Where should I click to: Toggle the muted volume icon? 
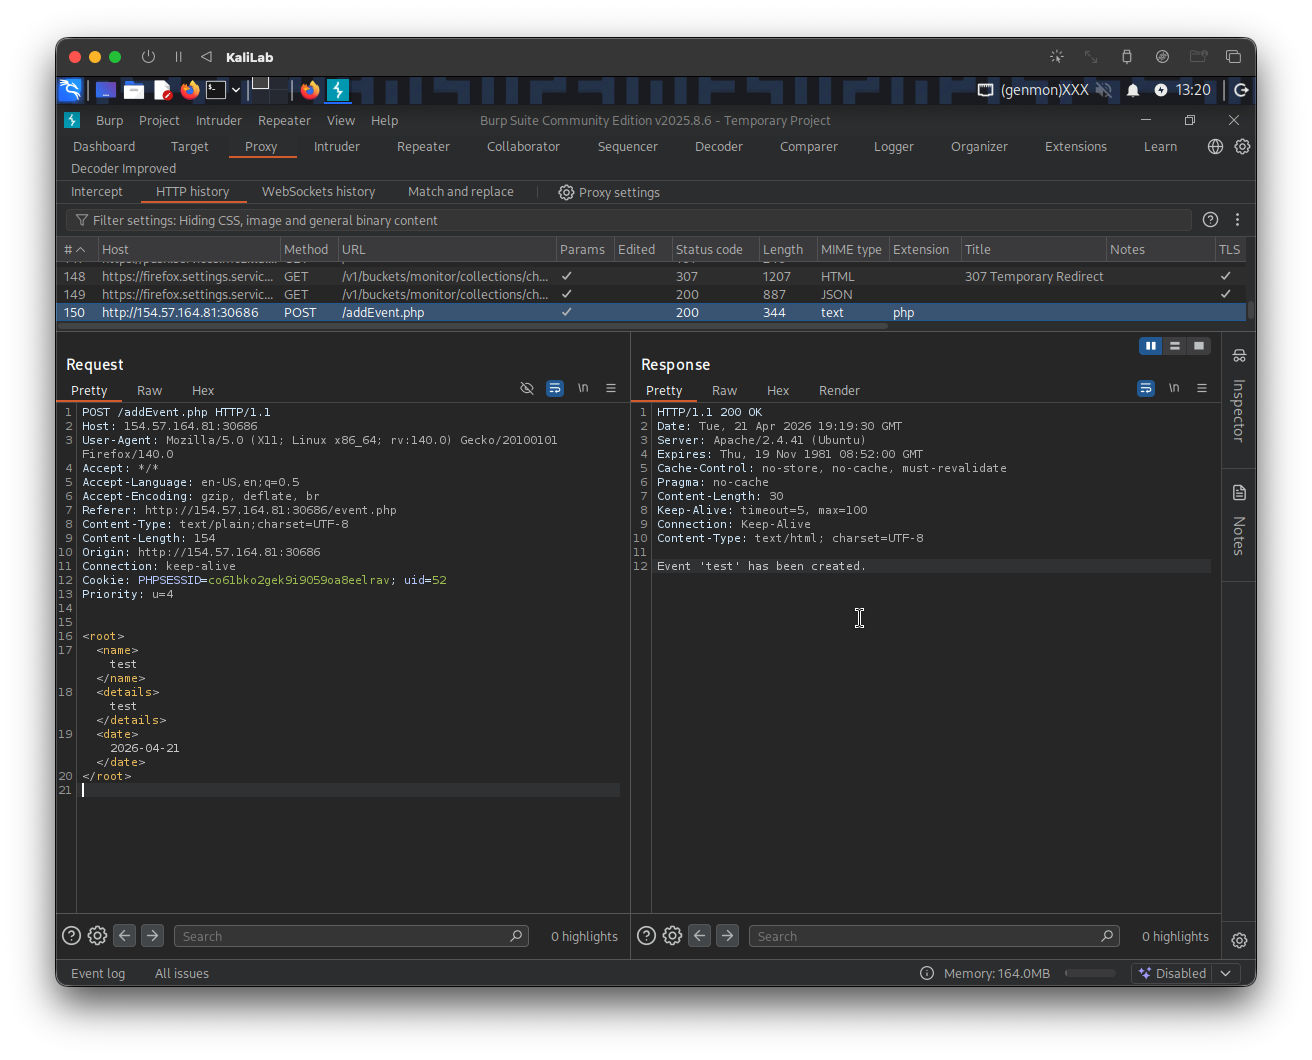1104,90
